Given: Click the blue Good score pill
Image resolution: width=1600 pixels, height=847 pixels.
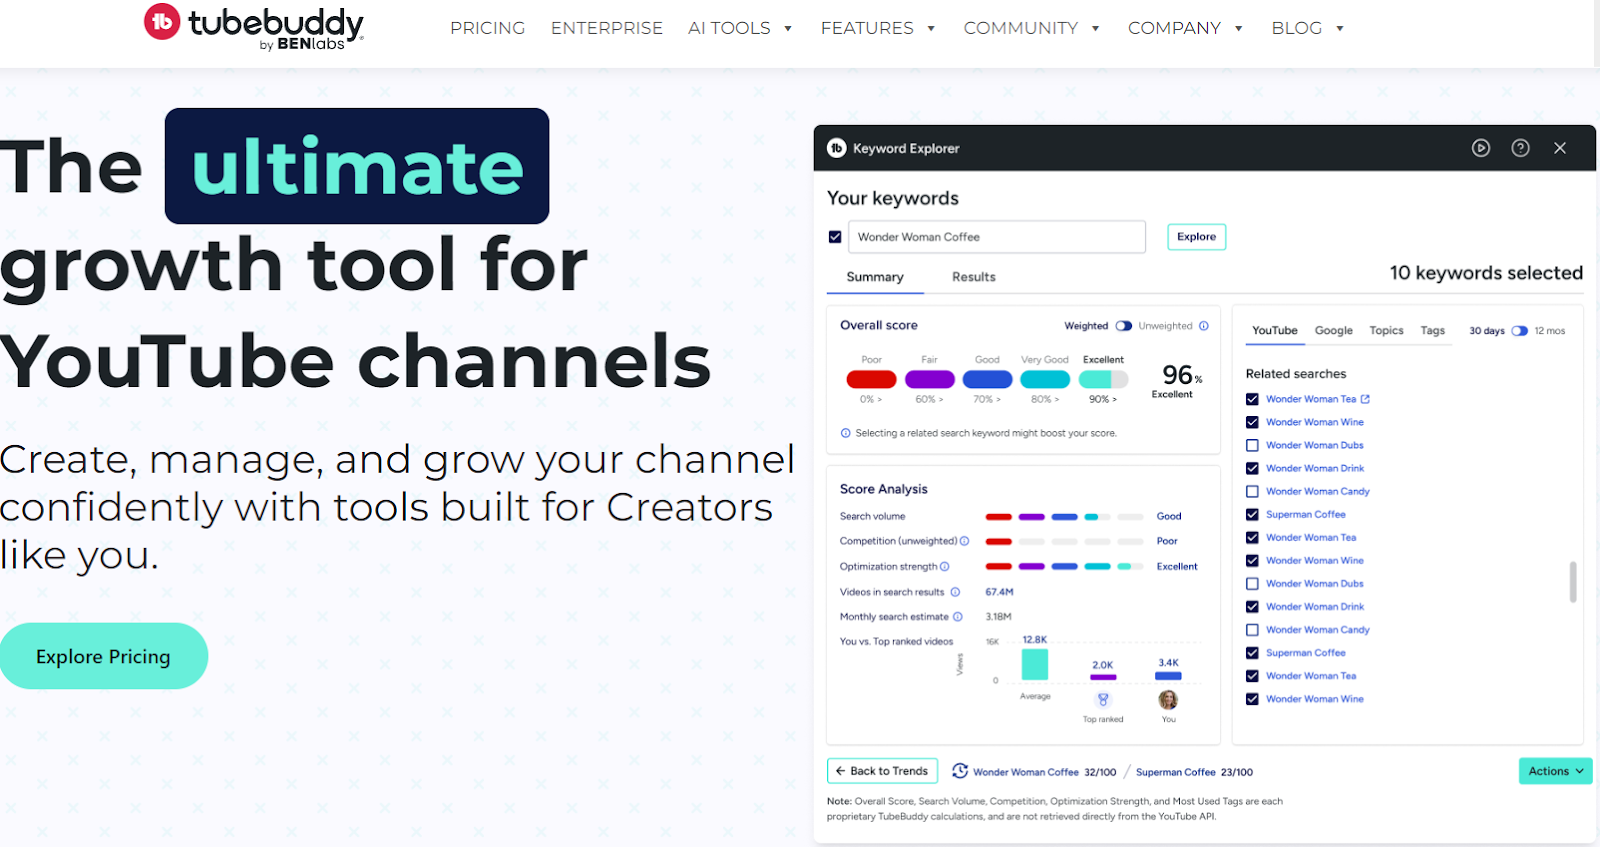Looking at the screenshot, I should tap(987, 379).
